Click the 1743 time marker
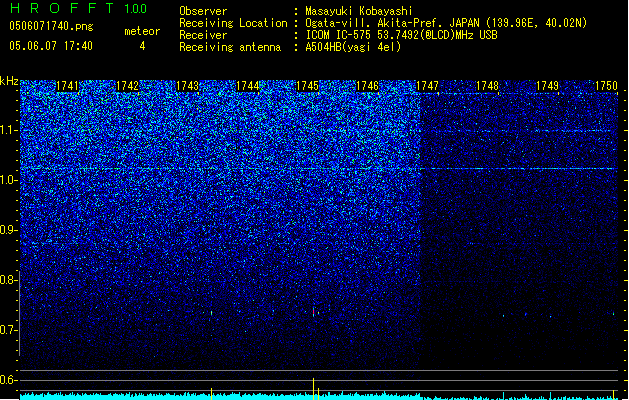The image size is (629, 400). tap(187, 86)
